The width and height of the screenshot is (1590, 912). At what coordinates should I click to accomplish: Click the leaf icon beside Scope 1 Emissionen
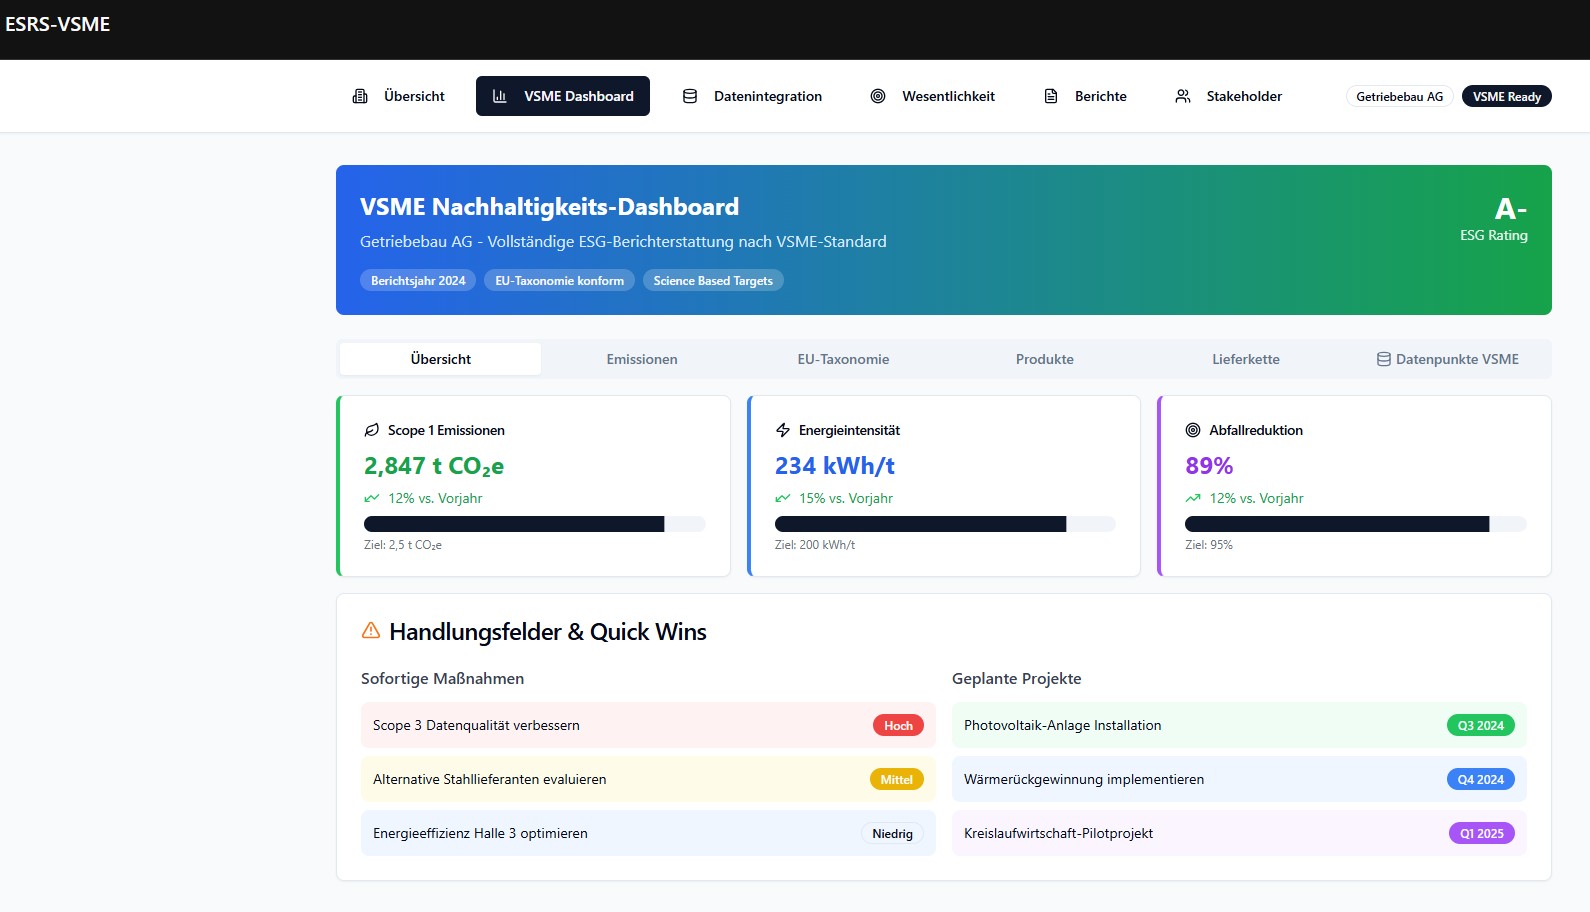pyautogui.click(x=371, y=430)
